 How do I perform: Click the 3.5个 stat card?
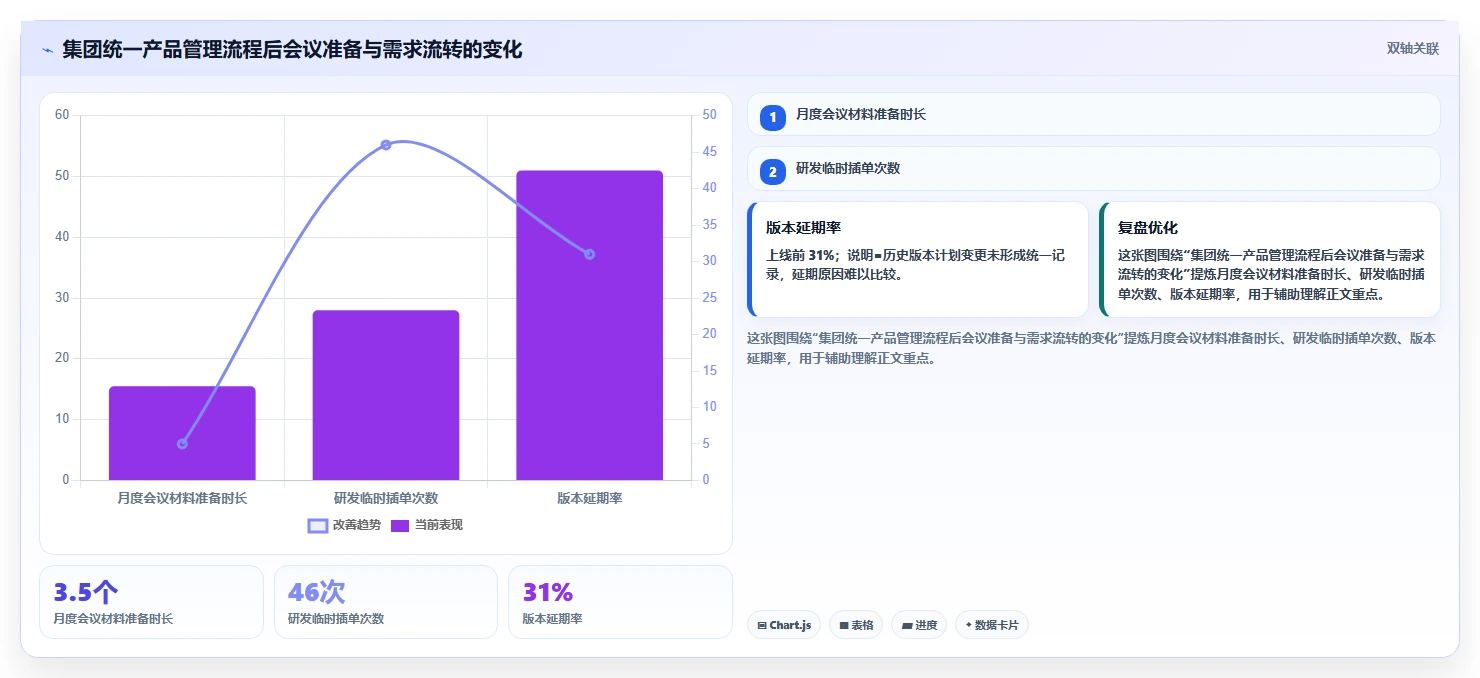tap(151, 602)
